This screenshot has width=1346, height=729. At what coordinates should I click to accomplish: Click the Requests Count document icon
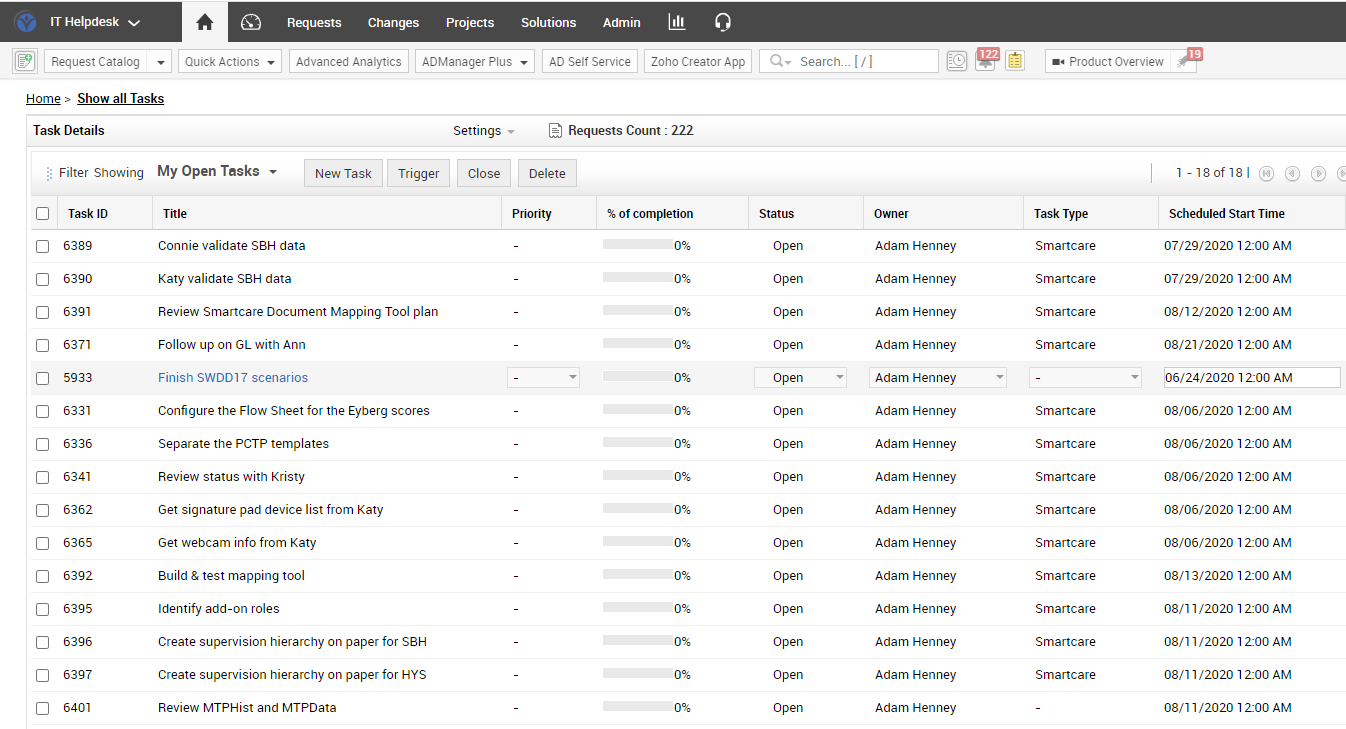pos(556,130)
